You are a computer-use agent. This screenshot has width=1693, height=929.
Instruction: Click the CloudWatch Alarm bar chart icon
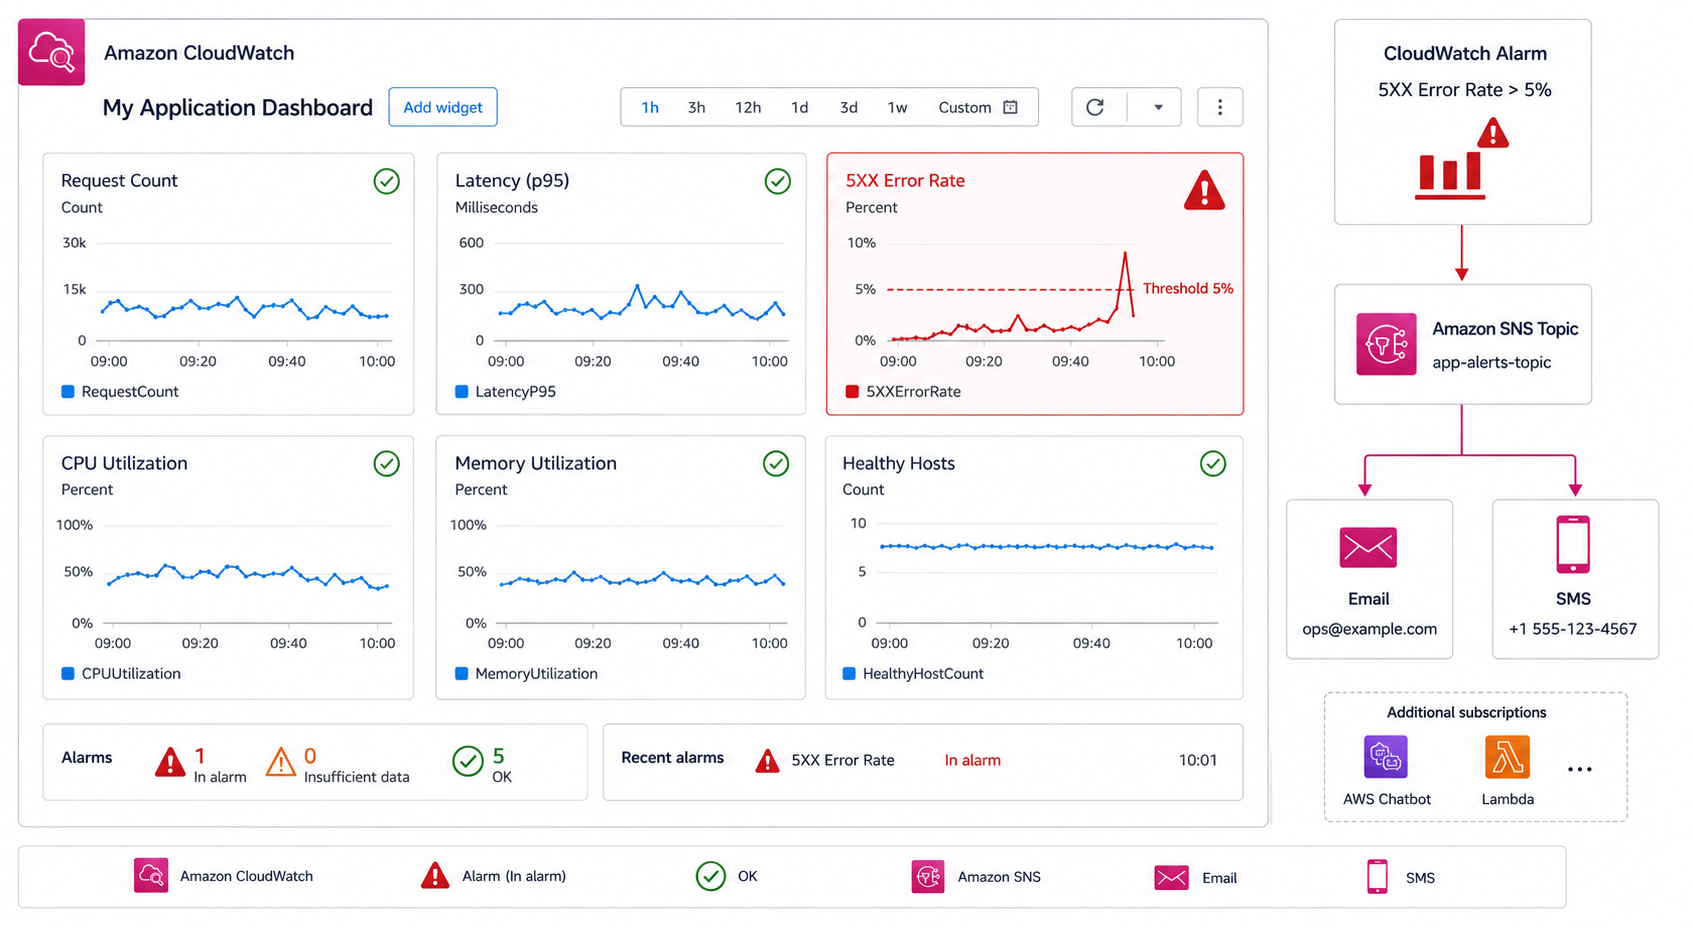click(1461, 159)
